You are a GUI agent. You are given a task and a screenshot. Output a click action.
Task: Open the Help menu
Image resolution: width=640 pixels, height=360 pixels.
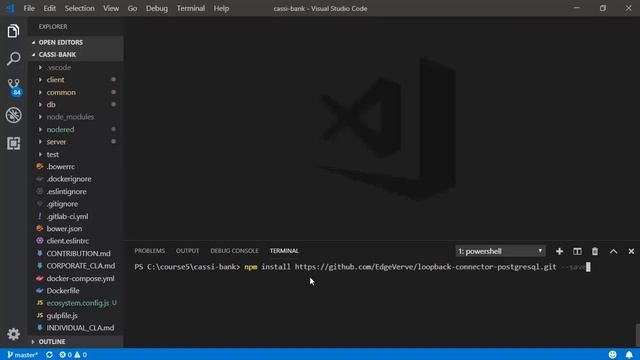221,8
